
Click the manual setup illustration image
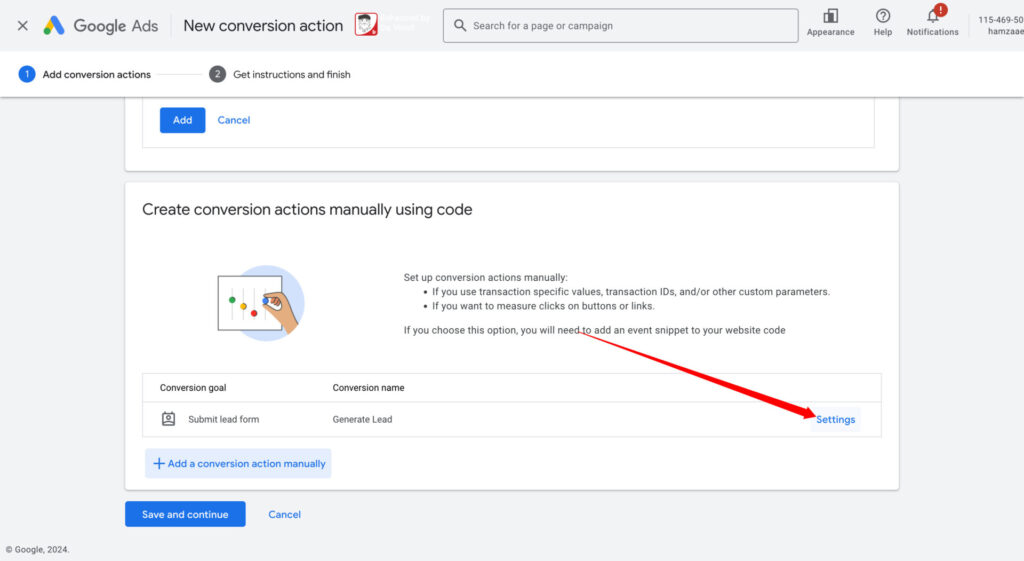[x=260, y=303]
